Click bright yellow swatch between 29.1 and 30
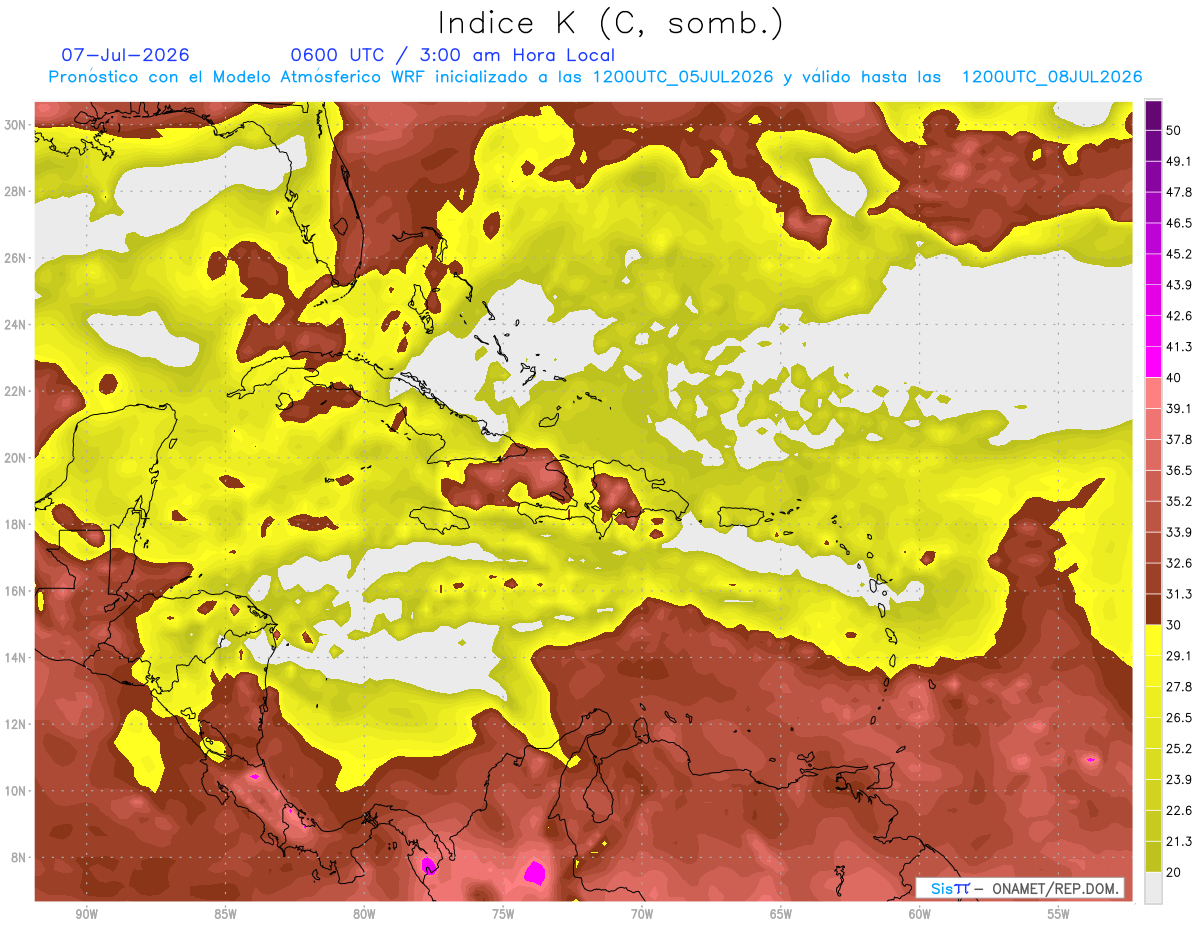This screenshot has height=927, width=1200. tap(1153, 640)
